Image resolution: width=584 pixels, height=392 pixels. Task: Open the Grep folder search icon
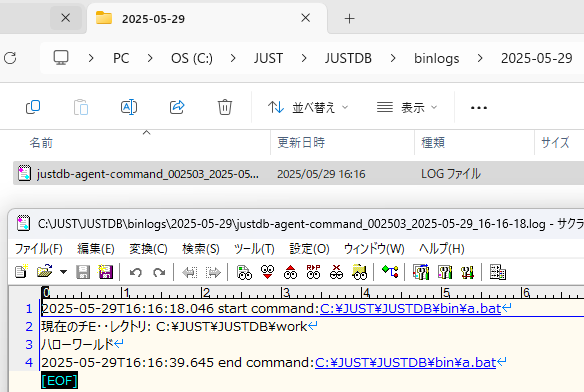[x=359, y=272]
